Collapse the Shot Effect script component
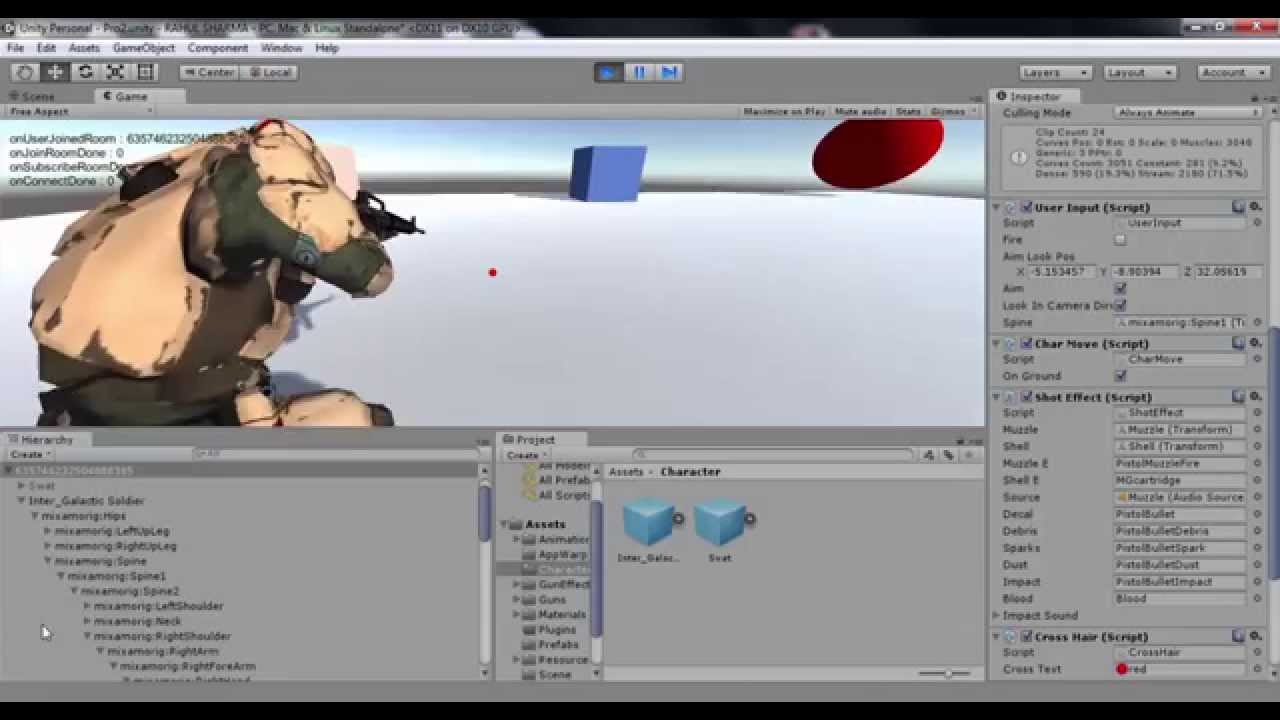Viewport: 1280px width, 720px height. coord(997,397)
